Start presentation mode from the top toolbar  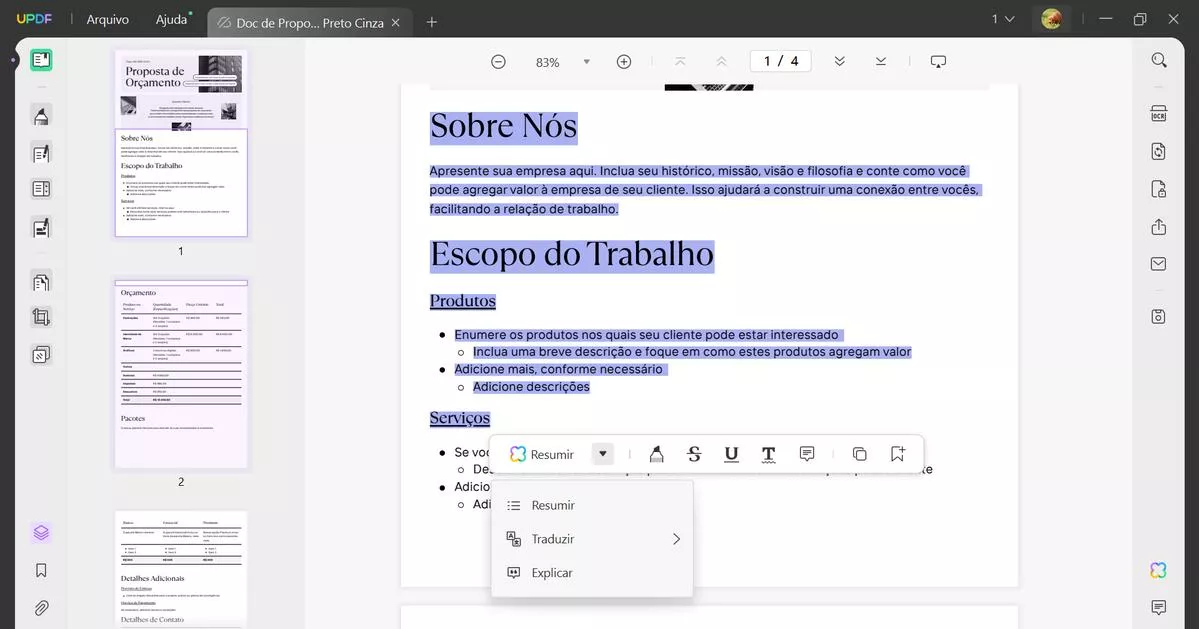coord(937,61)
